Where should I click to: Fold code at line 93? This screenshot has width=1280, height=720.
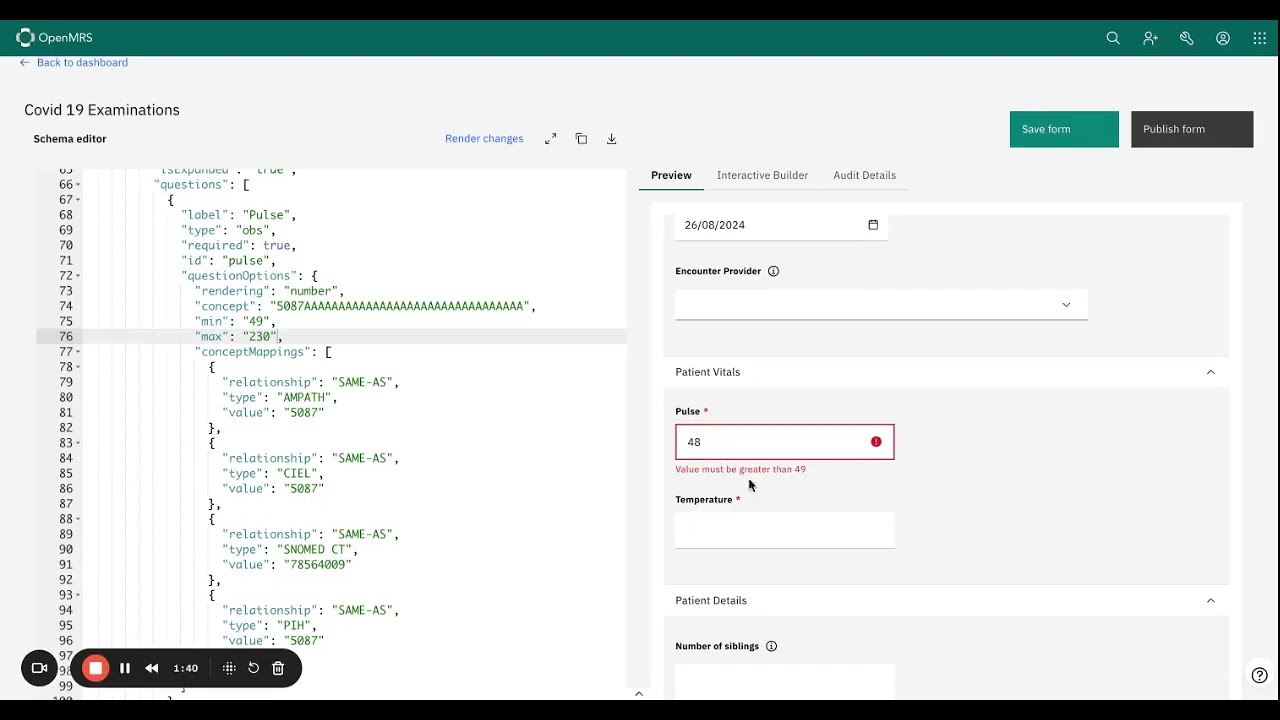78,595
